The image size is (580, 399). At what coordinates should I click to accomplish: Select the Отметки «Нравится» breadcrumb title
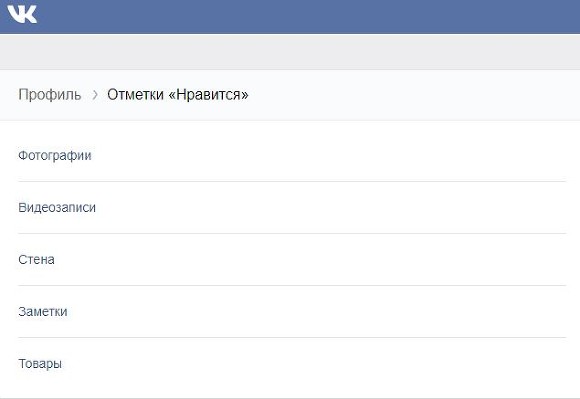[x=178, y=95]
